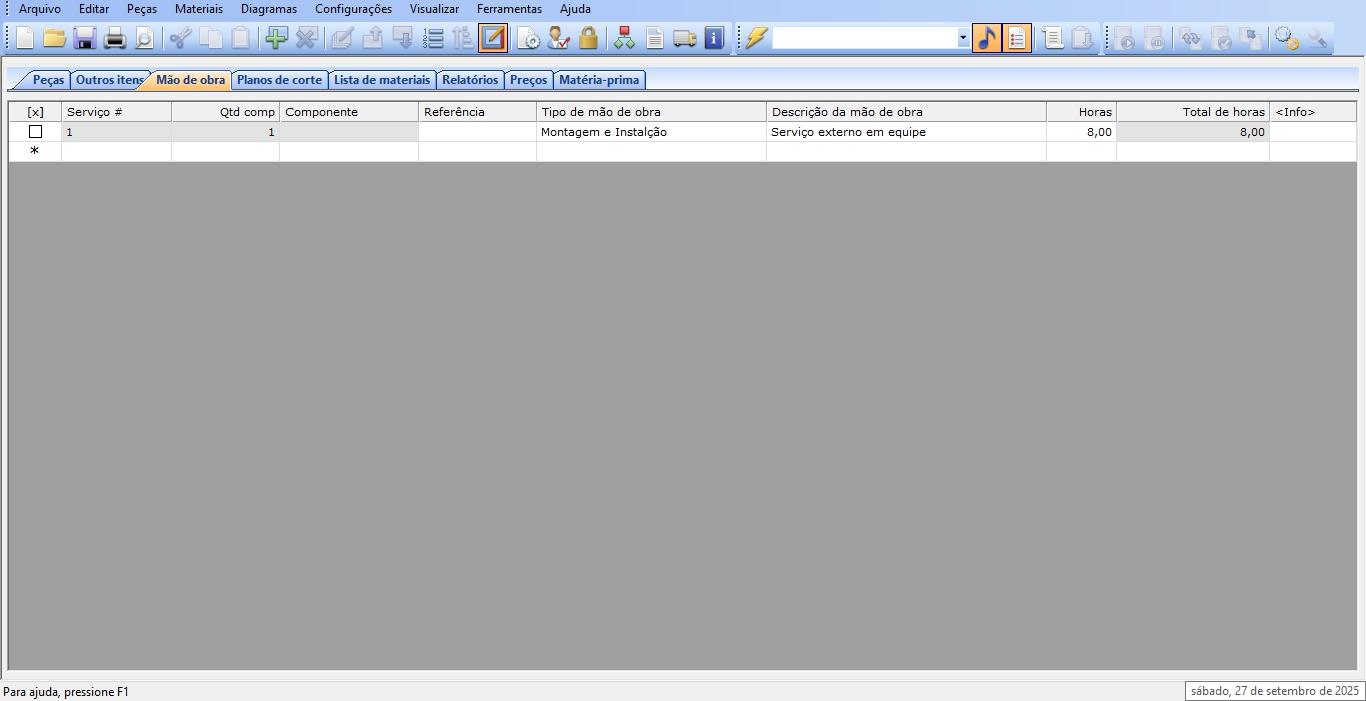
Task: Toggle the music note sound button
Action: pos(986,39)
